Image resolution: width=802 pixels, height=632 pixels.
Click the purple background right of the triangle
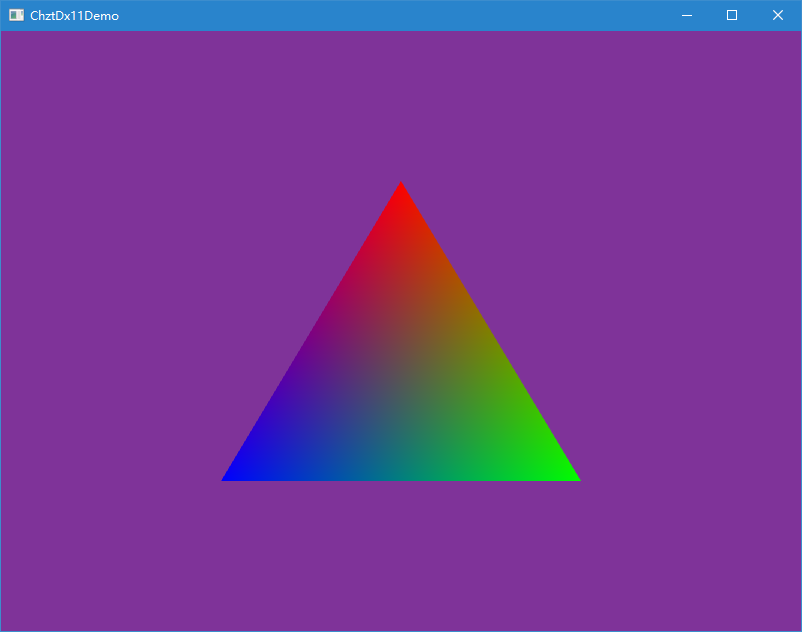click(690, 330)
